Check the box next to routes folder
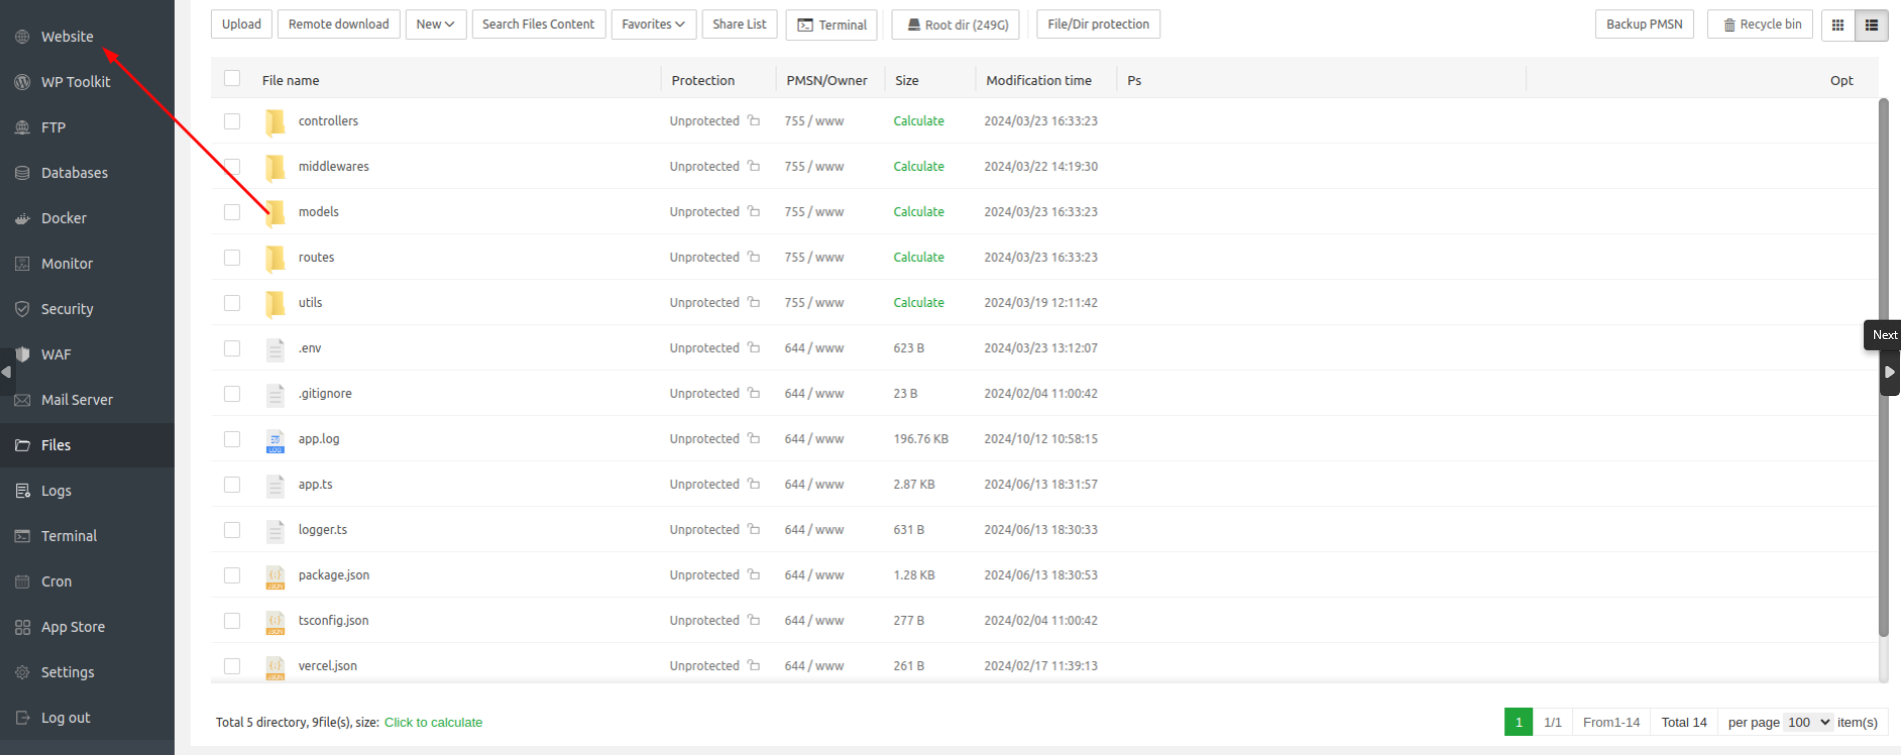The height and width of the screenshot is (755, 1901). click(232, 257)
